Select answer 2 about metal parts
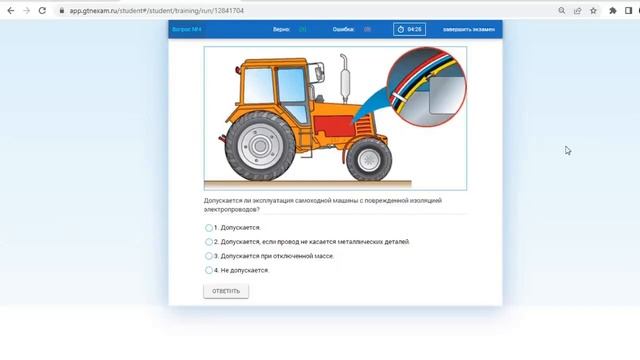 (209, 242)
